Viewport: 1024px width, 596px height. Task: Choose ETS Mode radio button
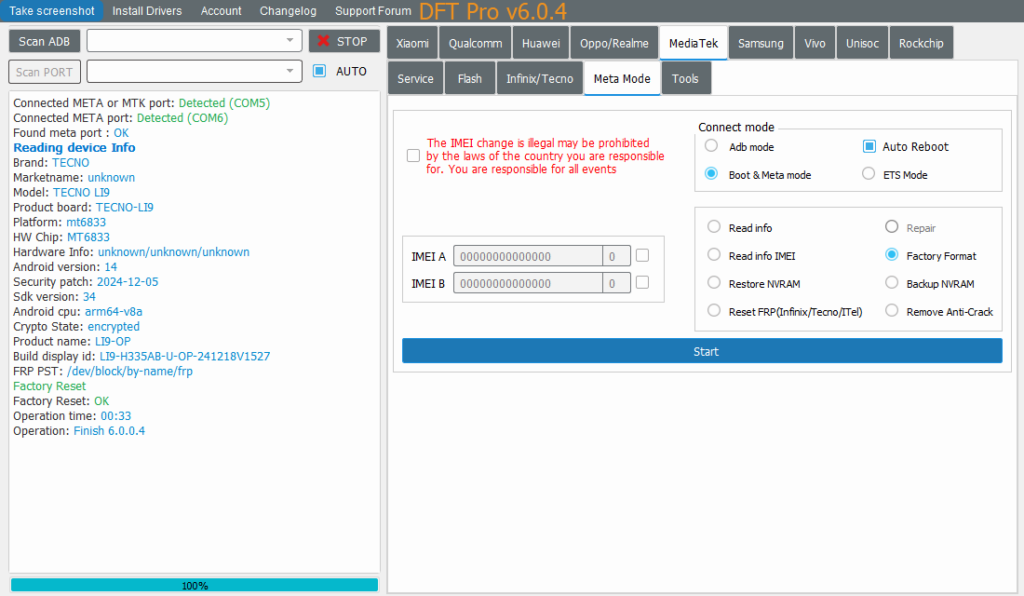869,174
